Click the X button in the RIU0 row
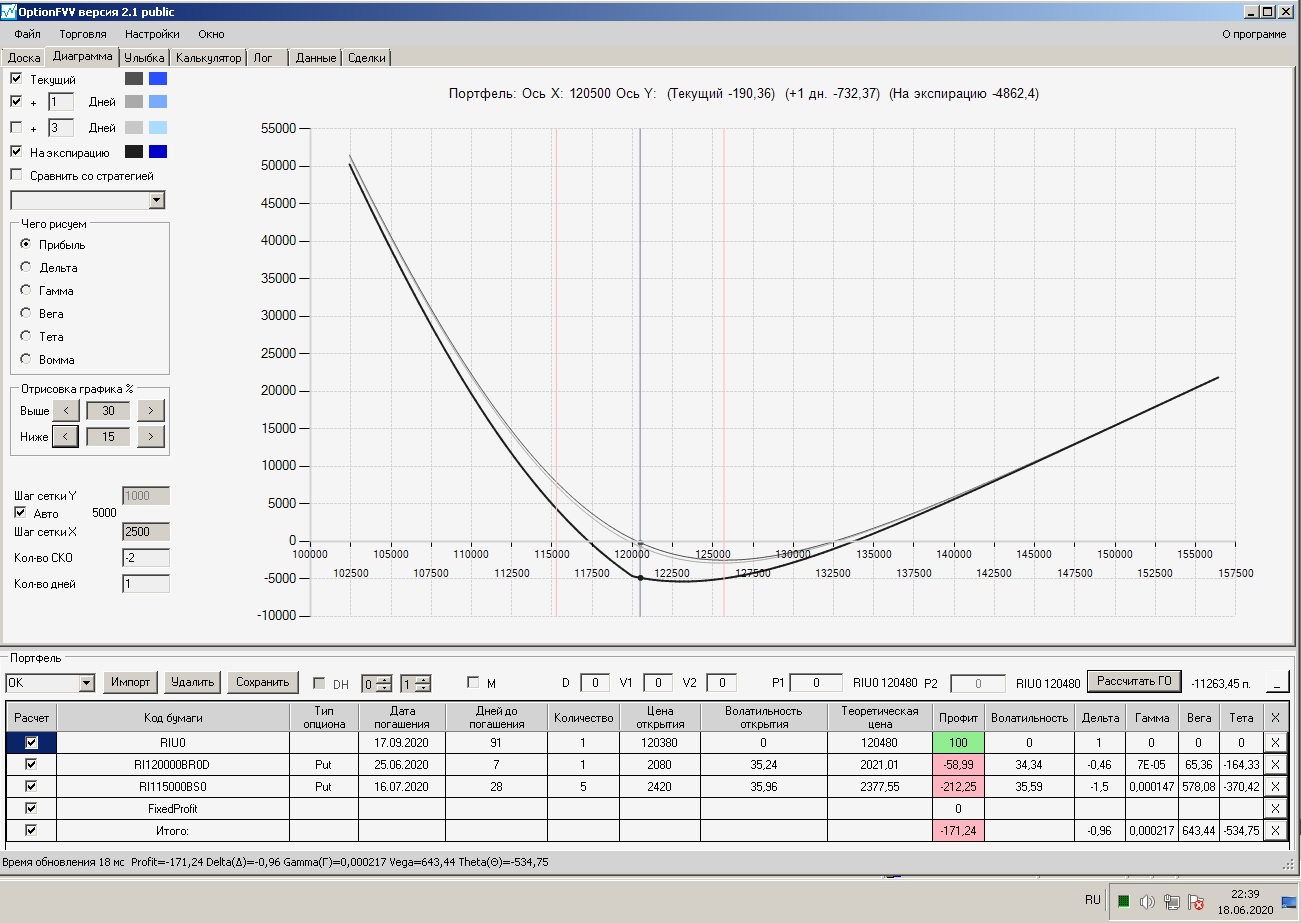The image size is (1301, 923). click(1274, 743)
